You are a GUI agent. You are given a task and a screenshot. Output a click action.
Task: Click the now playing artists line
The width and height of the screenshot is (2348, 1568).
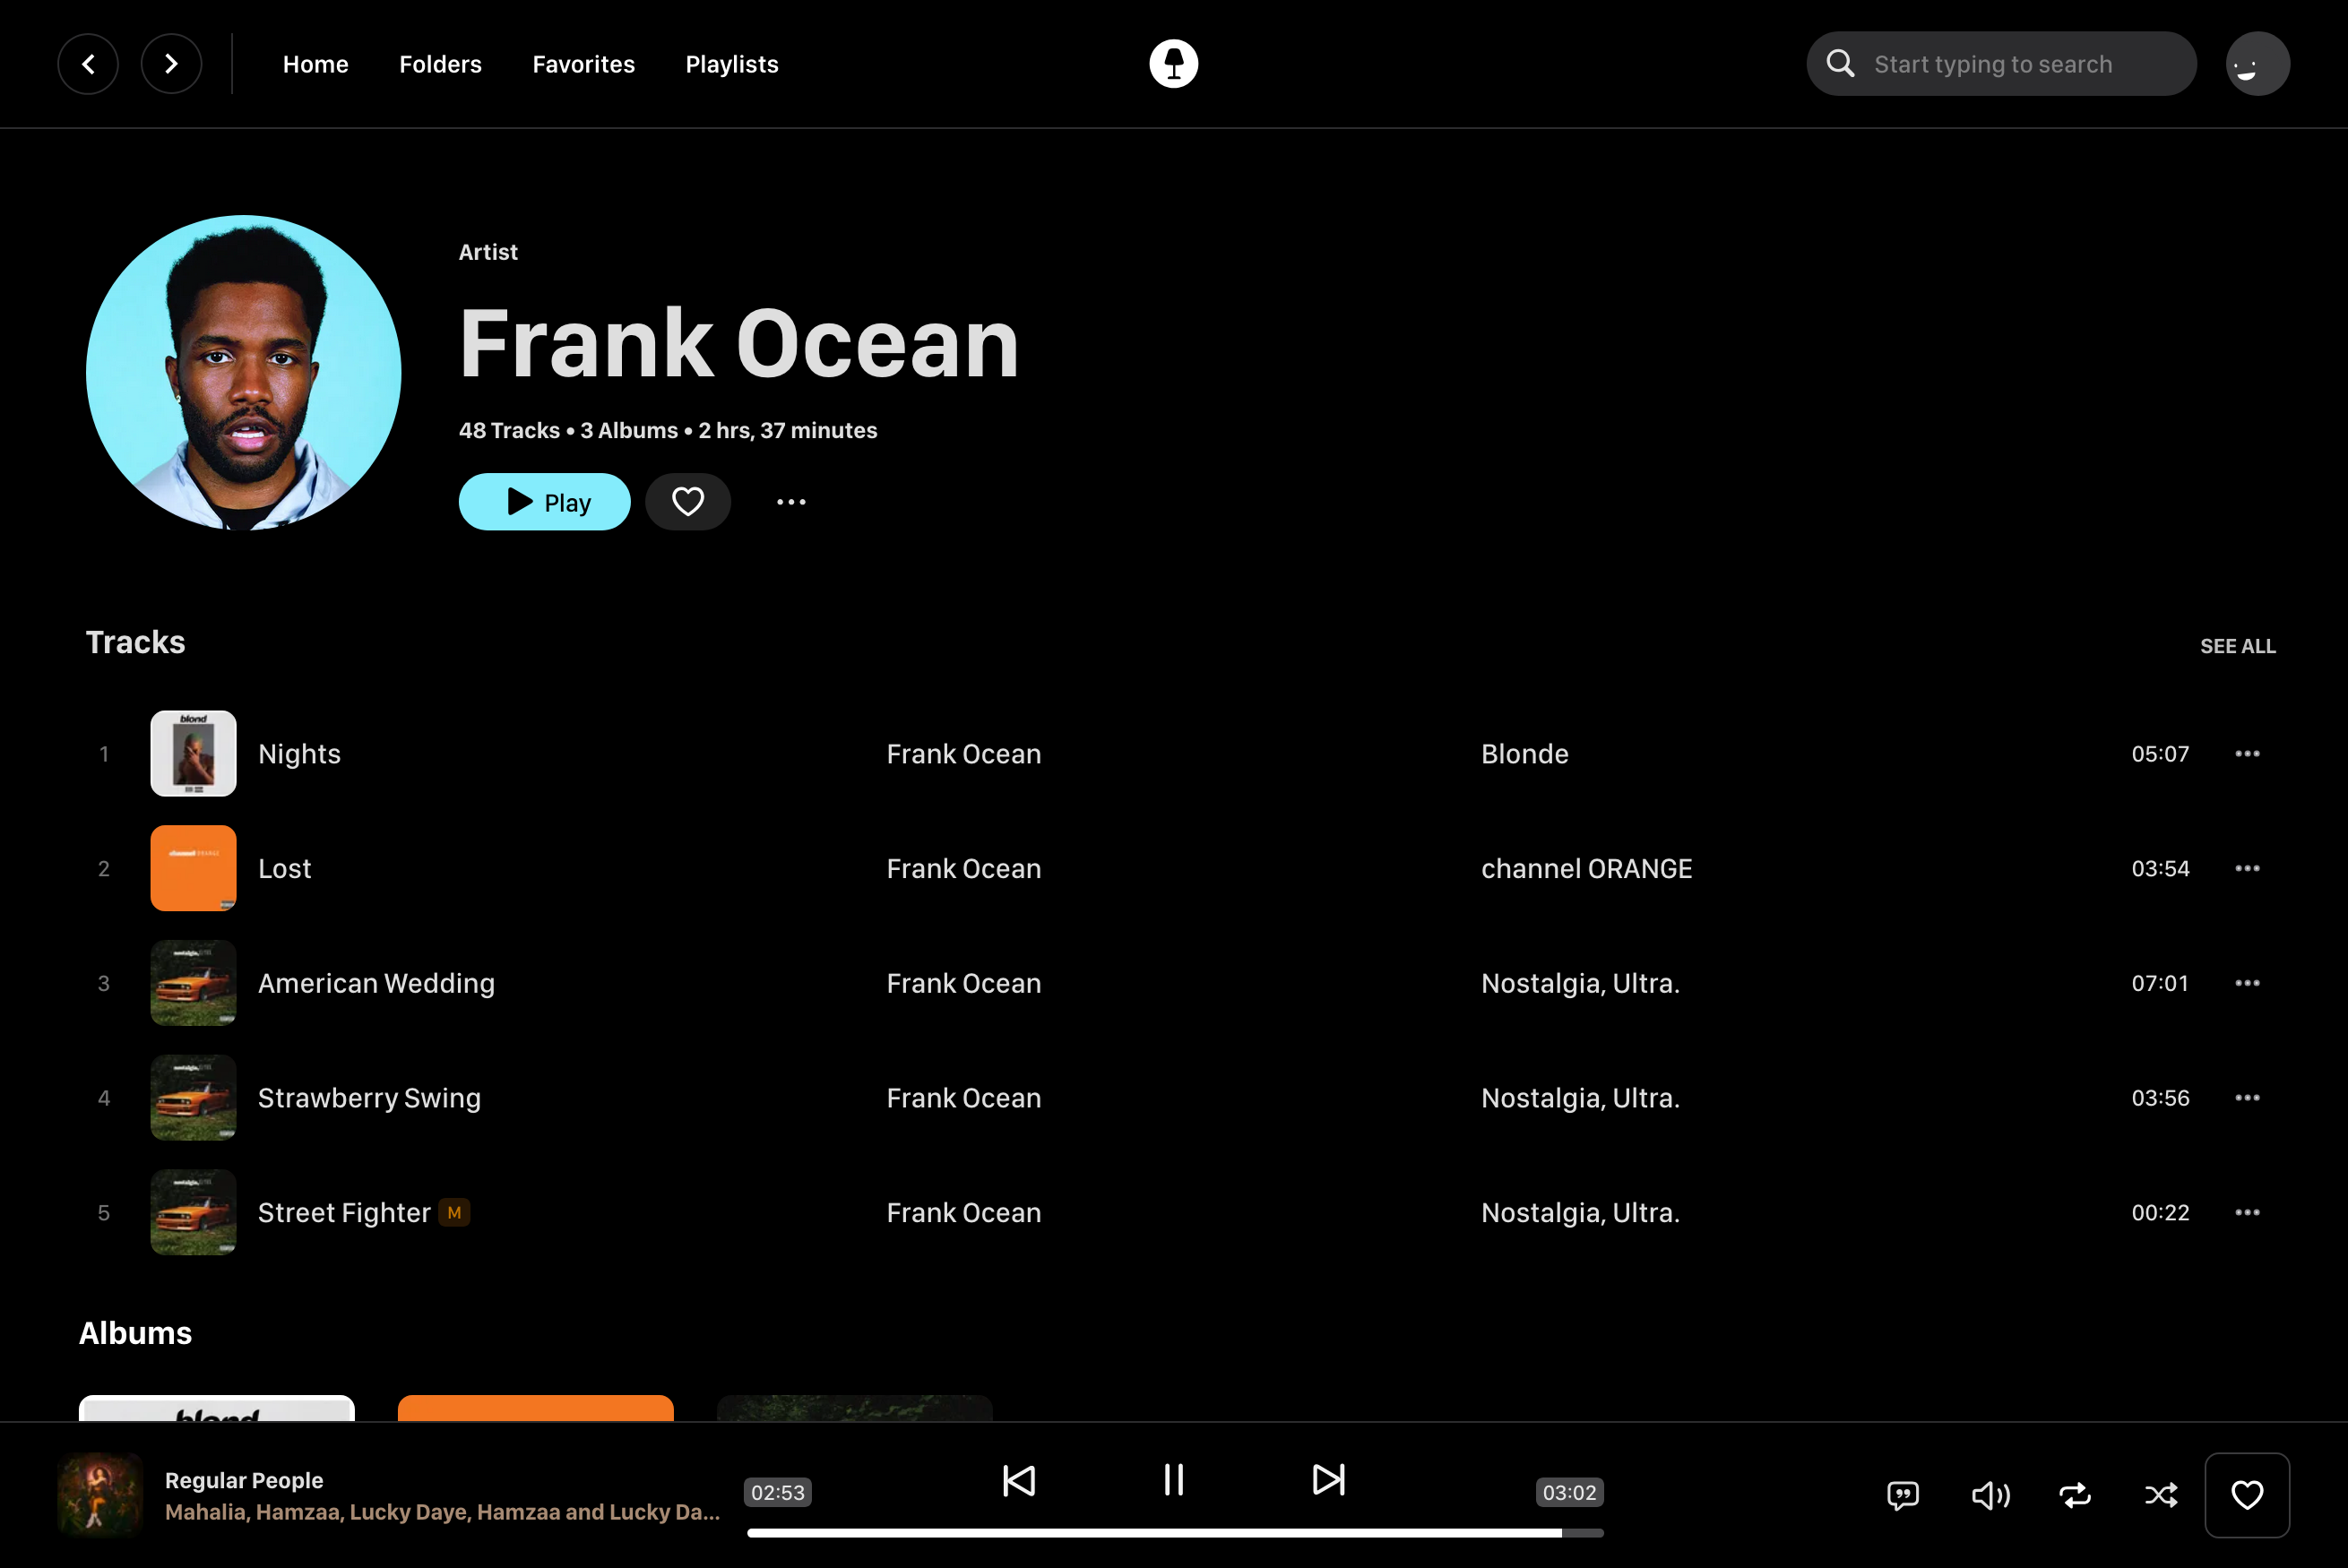tap(443, 1512)
